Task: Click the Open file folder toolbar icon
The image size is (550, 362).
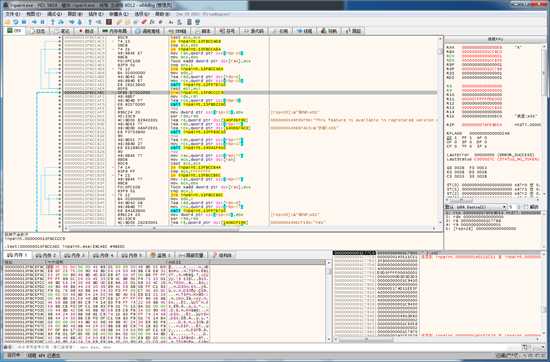Action: pyautogui.click(x=7, y=22)
